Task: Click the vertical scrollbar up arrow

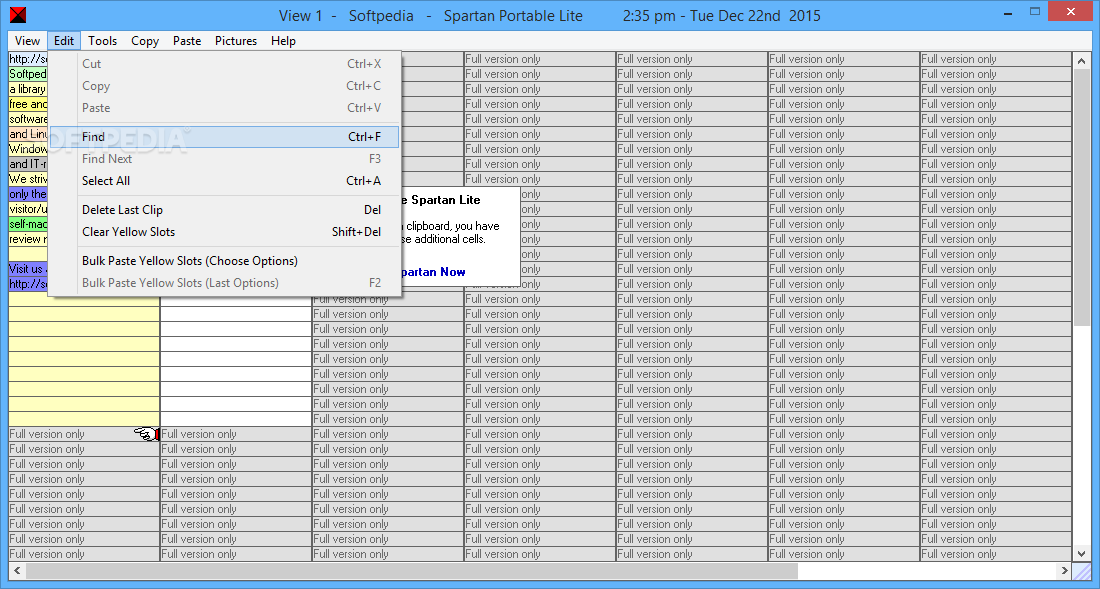Action: coord(1081,60)
